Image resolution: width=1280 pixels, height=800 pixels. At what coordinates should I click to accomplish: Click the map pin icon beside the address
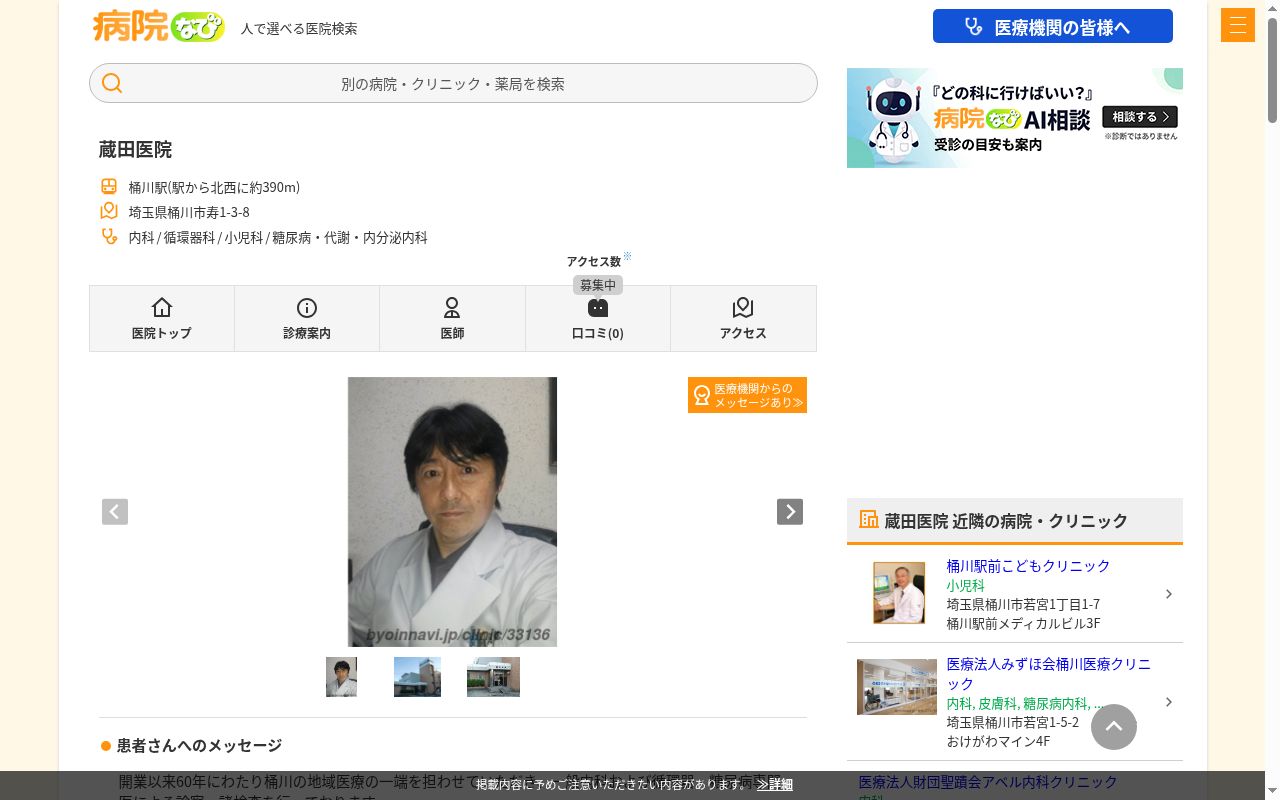(109, 211)
